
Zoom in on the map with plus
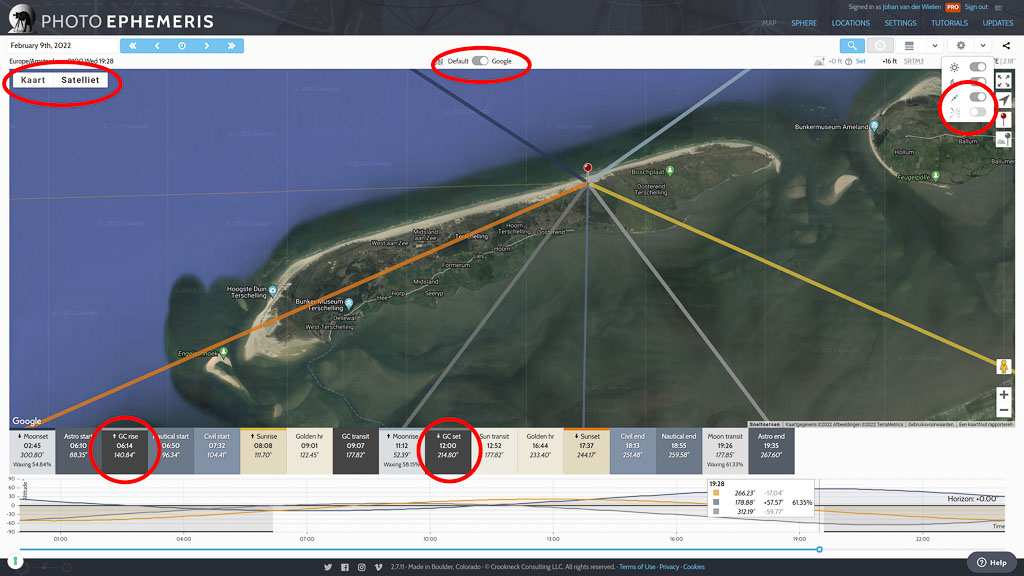[x=1004, y=394]
